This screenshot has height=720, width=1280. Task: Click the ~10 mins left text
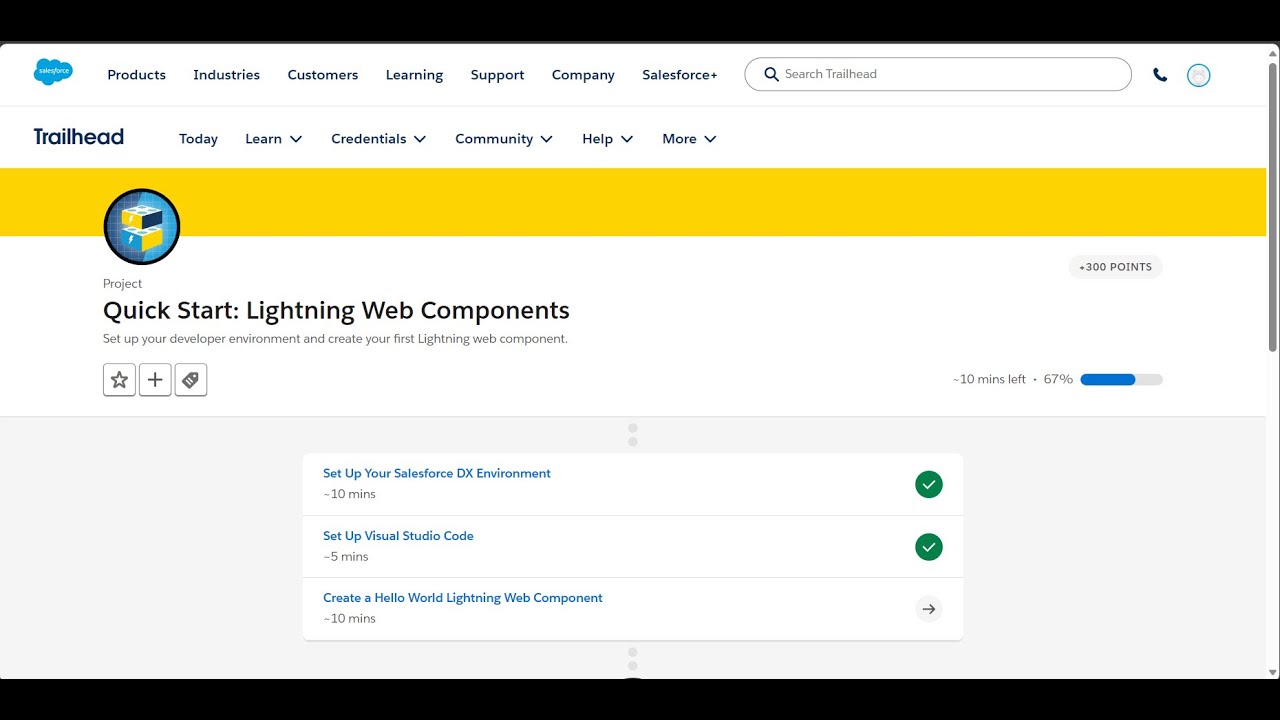point(989,380)
